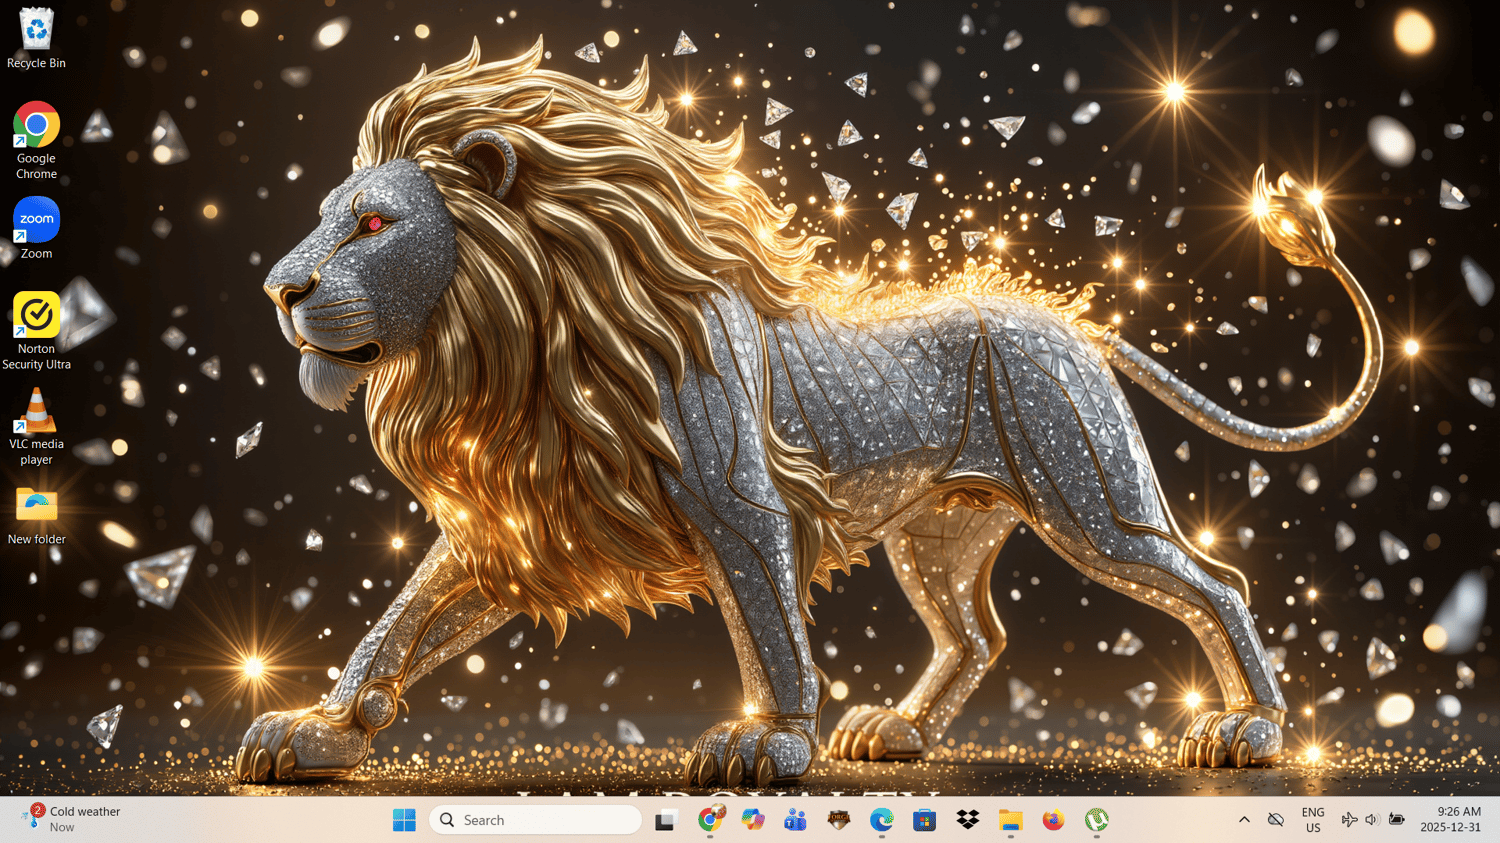The width and height of the screenshot is (1500, 843).
Task: Open the Cold weather widget
Action: 72,819
